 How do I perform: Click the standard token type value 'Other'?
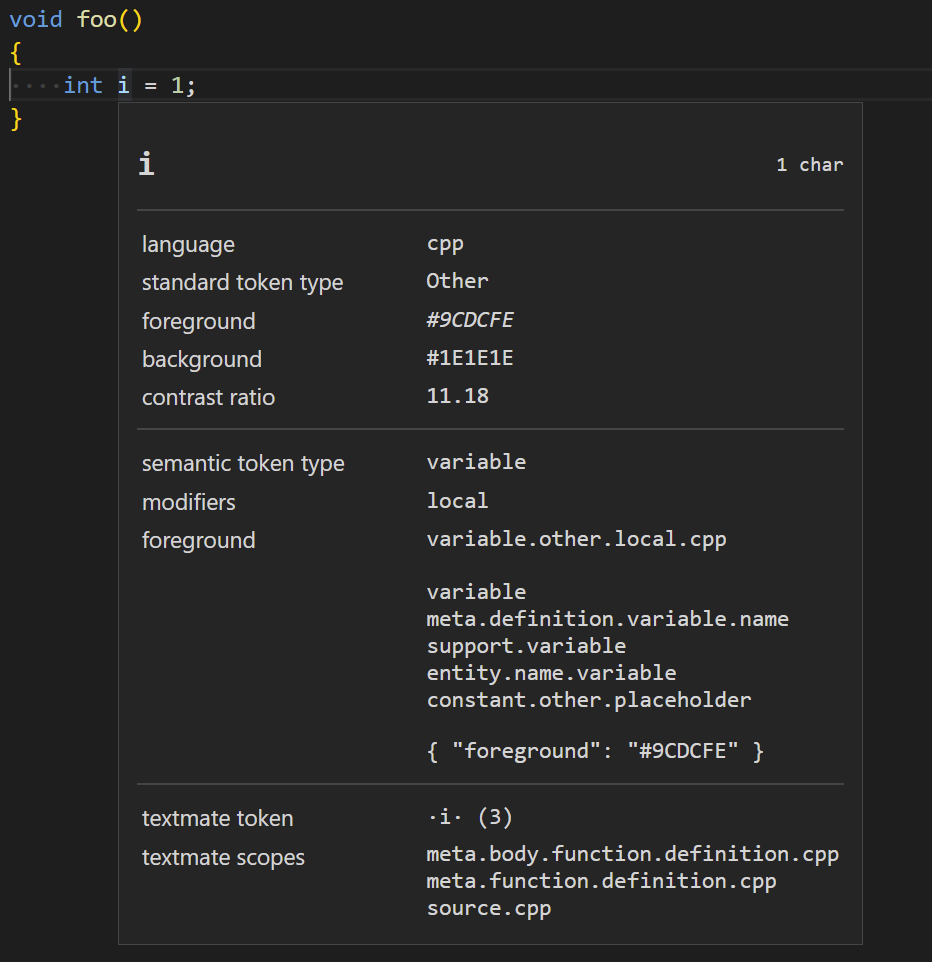(458, 281)
